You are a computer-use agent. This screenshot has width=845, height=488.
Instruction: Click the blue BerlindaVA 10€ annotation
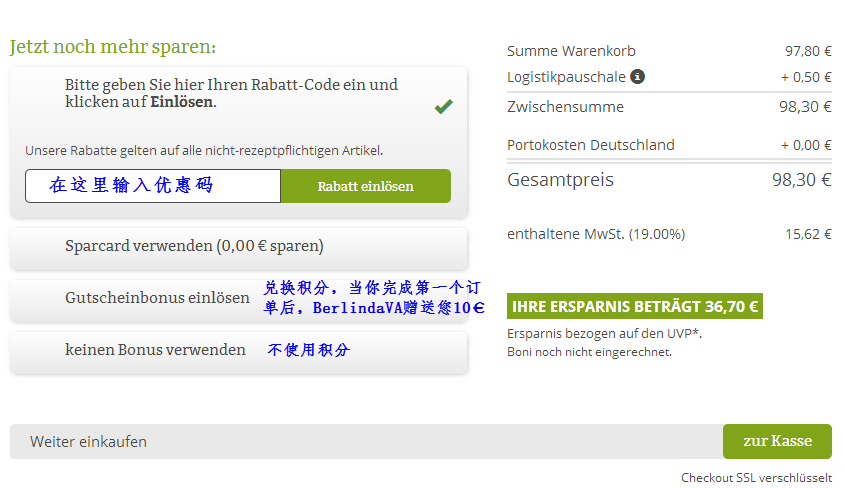[x=374, y=297]
